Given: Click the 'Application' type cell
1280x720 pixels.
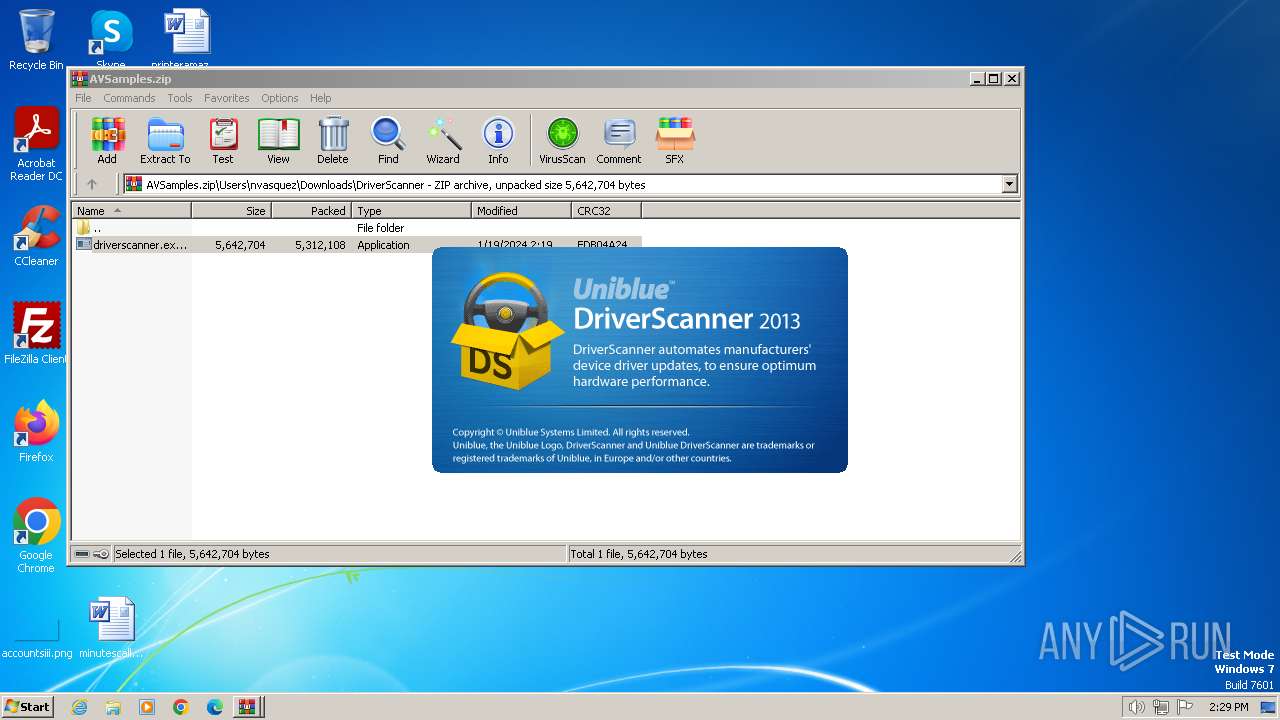Looking at the screenshot, I should (x=383, y=245).
